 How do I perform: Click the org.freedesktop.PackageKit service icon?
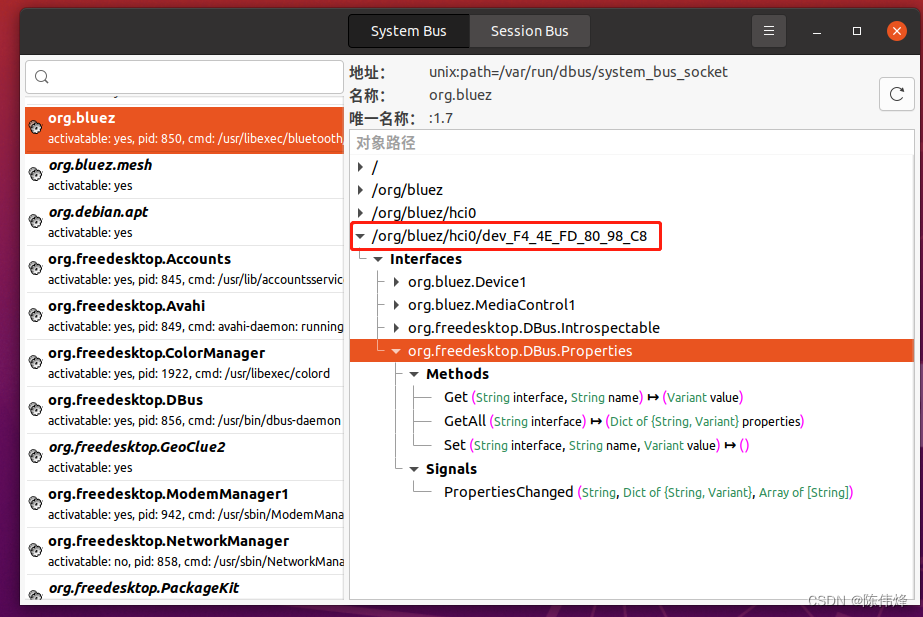35,595
